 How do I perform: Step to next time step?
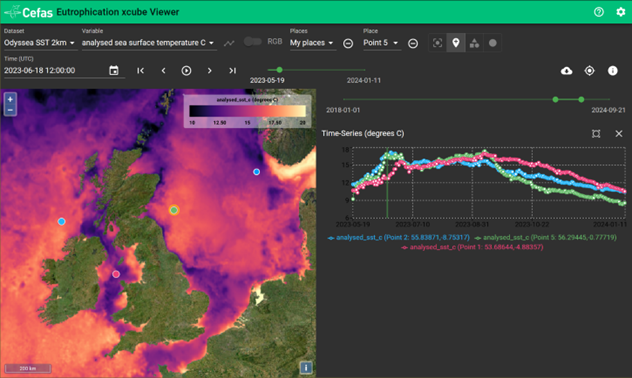209,71
